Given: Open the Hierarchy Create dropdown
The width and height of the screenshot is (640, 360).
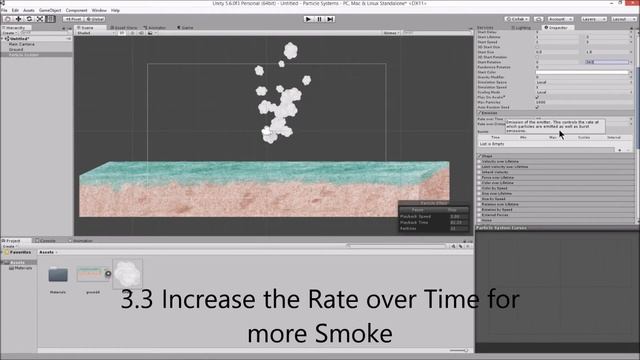Looking at the screenshot, I should 9,33.
